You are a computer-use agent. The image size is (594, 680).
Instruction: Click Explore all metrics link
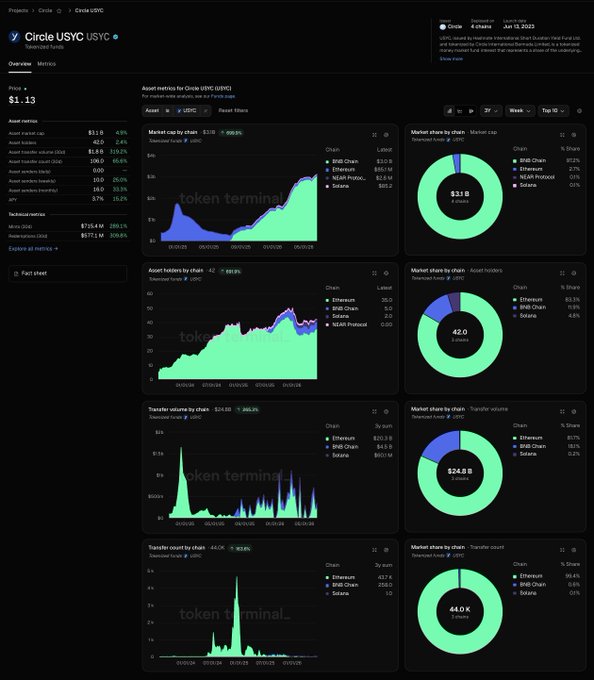click(33, 249)
